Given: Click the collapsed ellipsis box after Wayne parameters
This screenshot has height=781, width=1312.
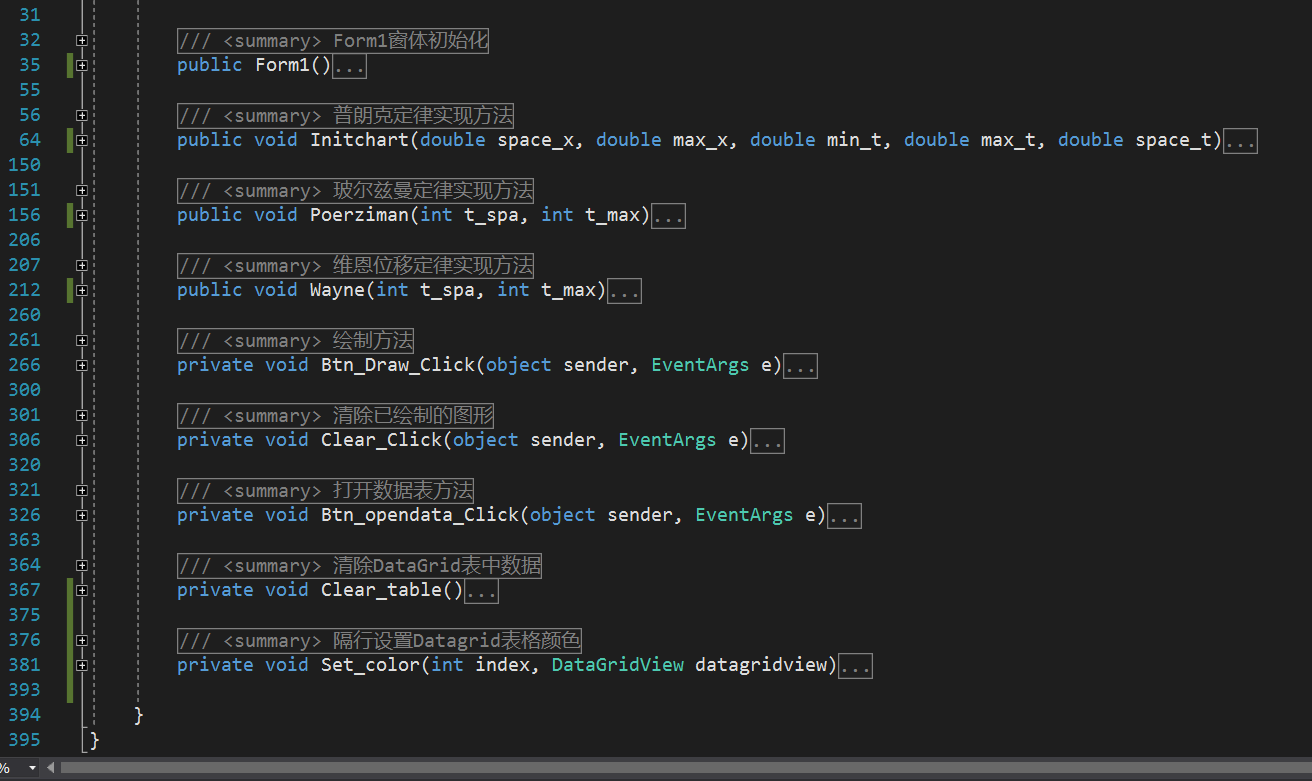Looking at the screenshot, I should point(624,291).
